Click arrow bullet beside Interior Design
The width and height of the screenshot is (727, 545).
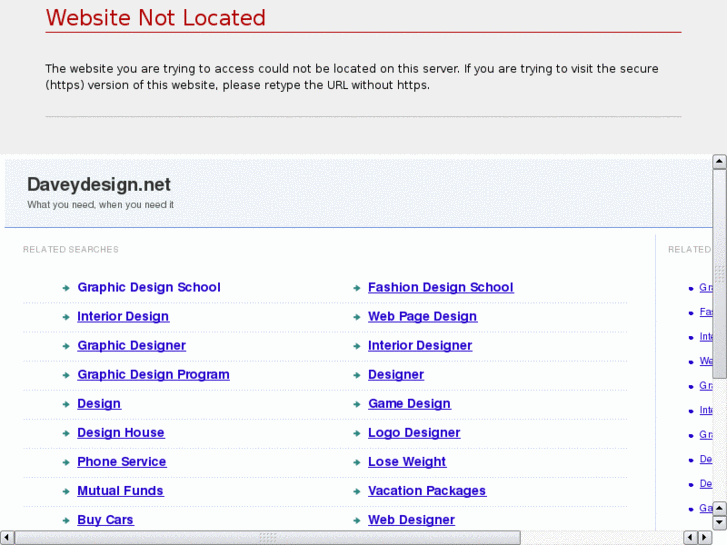(x=66, y=317)
